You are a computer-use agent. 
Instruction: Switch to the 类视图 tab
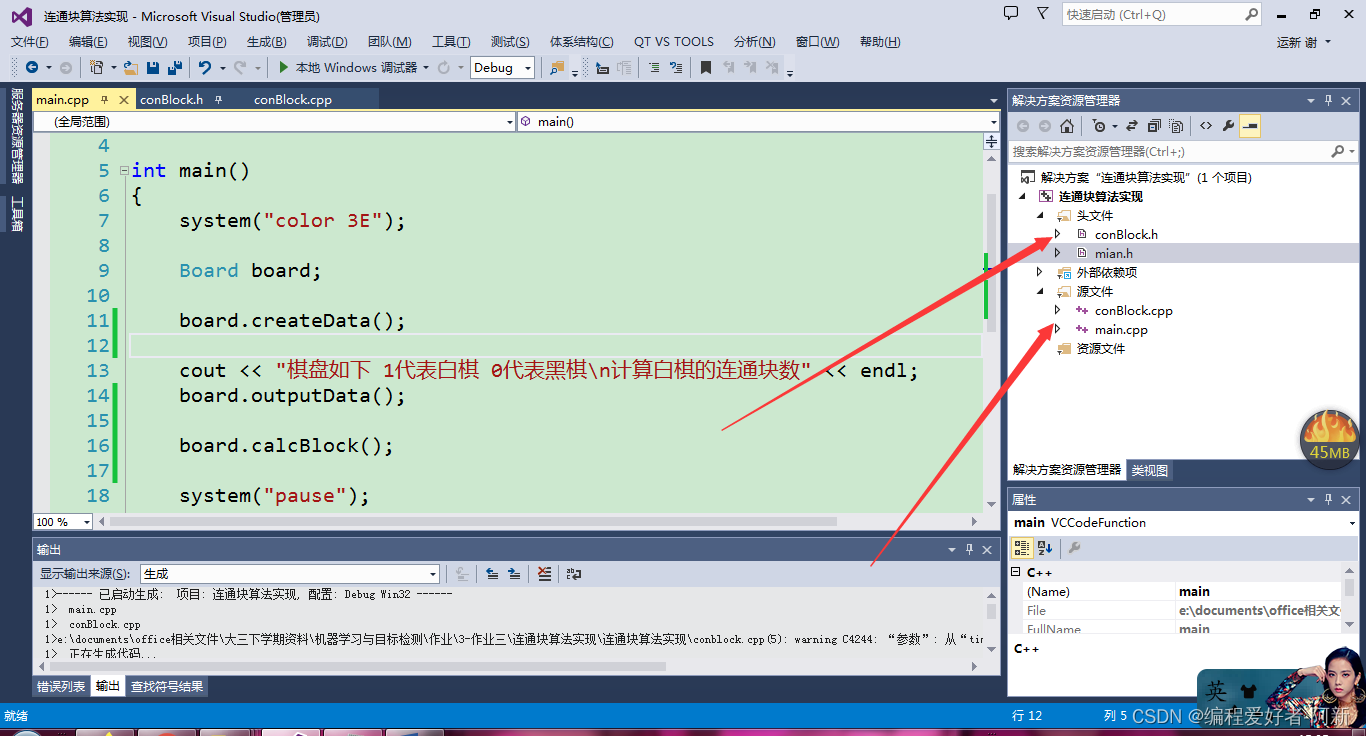coord(1149,470)
